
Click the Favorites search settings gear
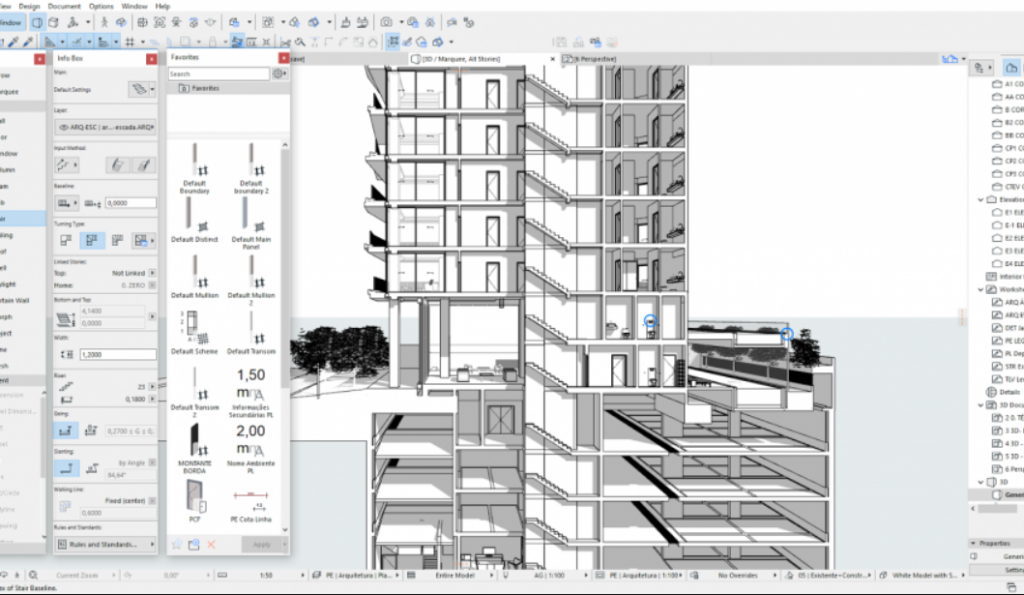(279, 74)
